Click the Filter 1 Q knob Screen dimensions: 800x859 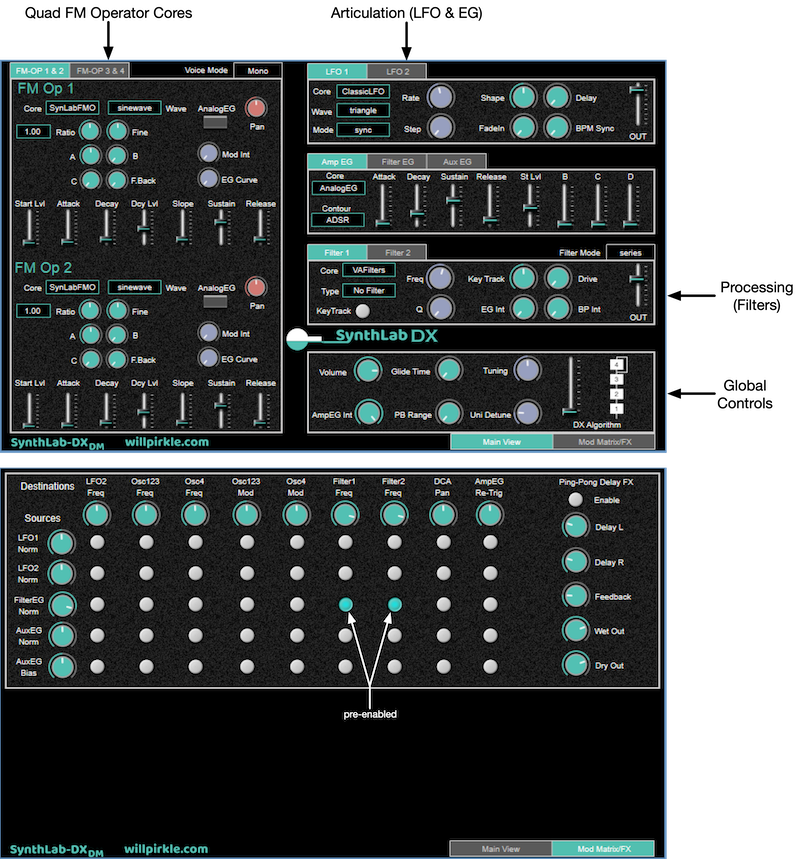coord(441,308)
